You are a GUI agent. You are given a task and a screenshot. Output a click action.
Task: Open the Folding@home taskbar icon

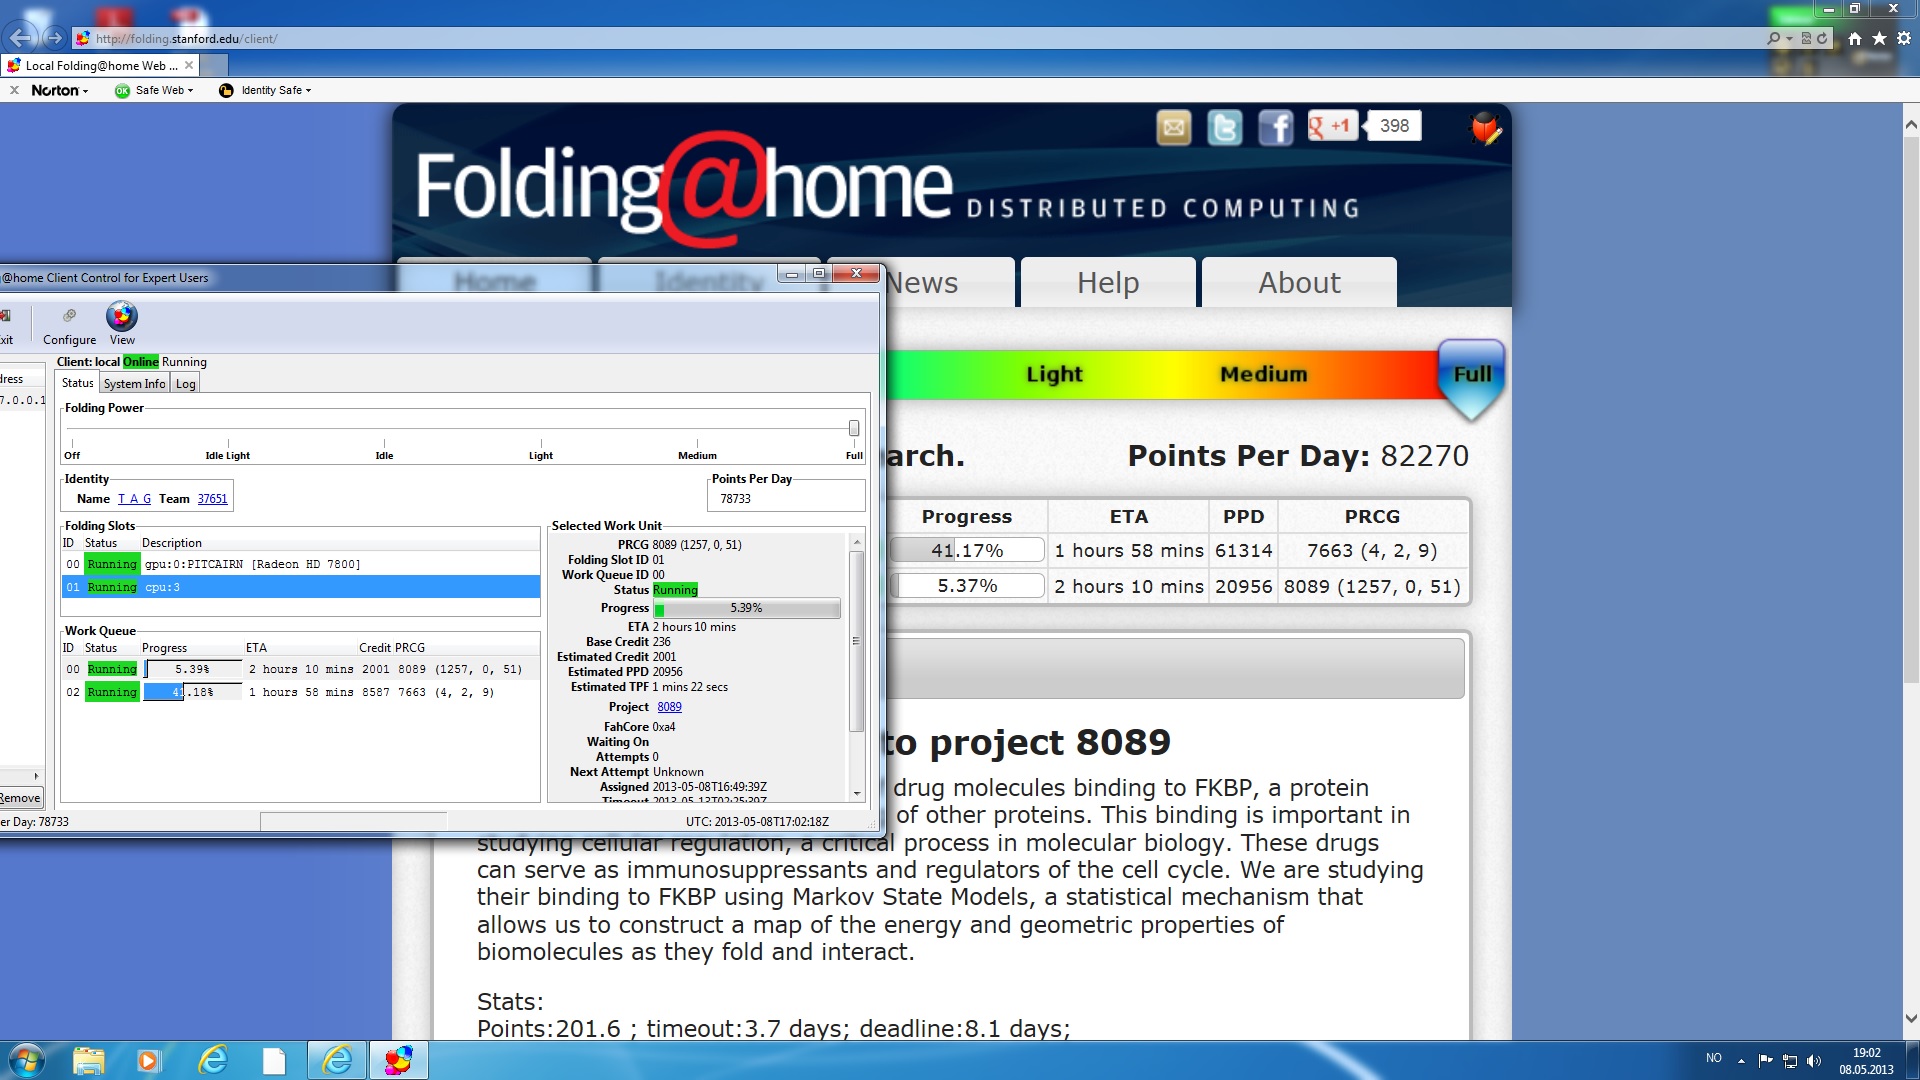pos(398,1060)
